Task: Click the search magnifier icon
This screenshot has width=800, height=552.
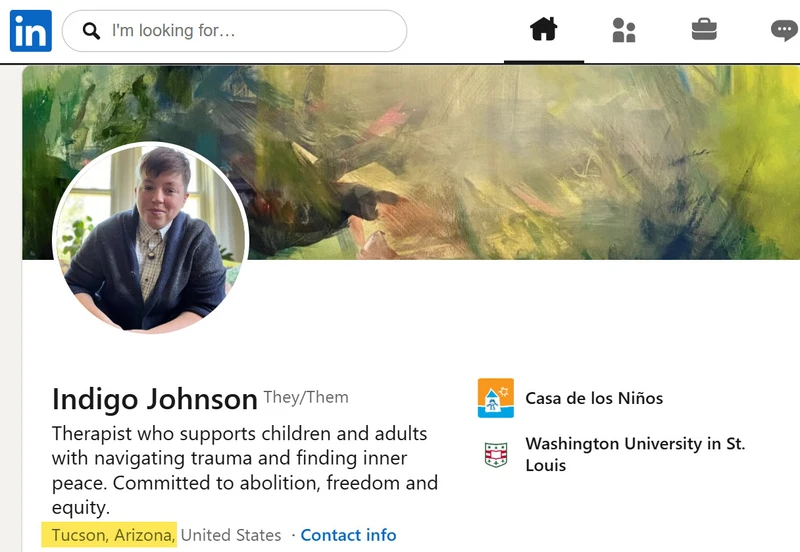Action: click(91, 31)
